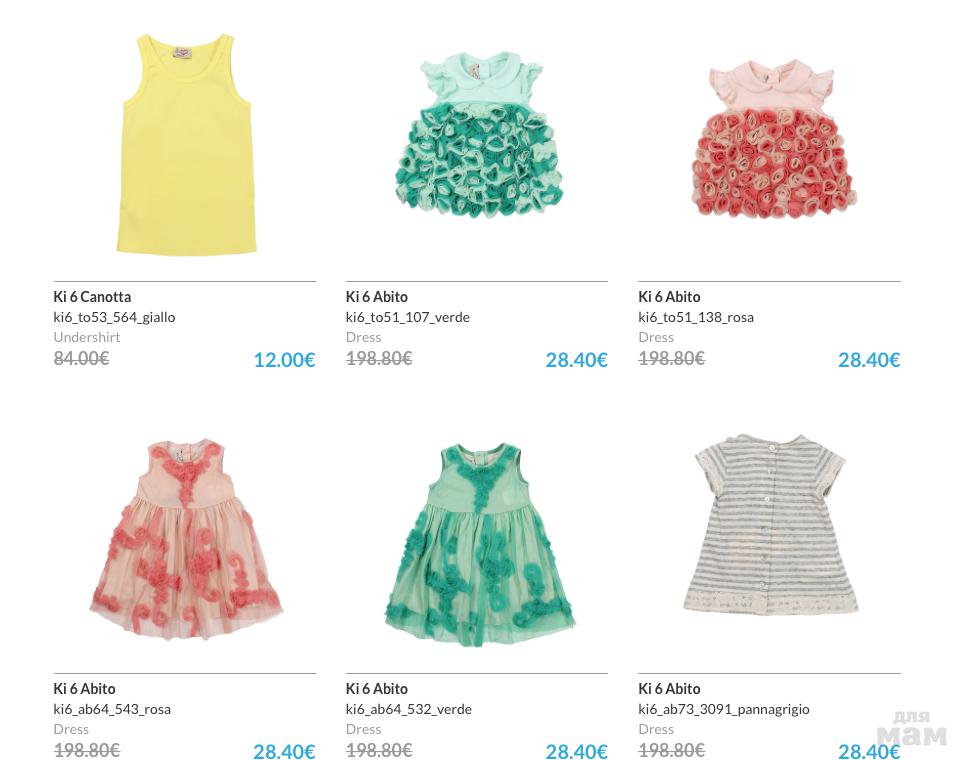The height and width of the screenshot is (760, 962).
Task: Select product code ki6_ab64_532_verde
Action: [409, 709]
